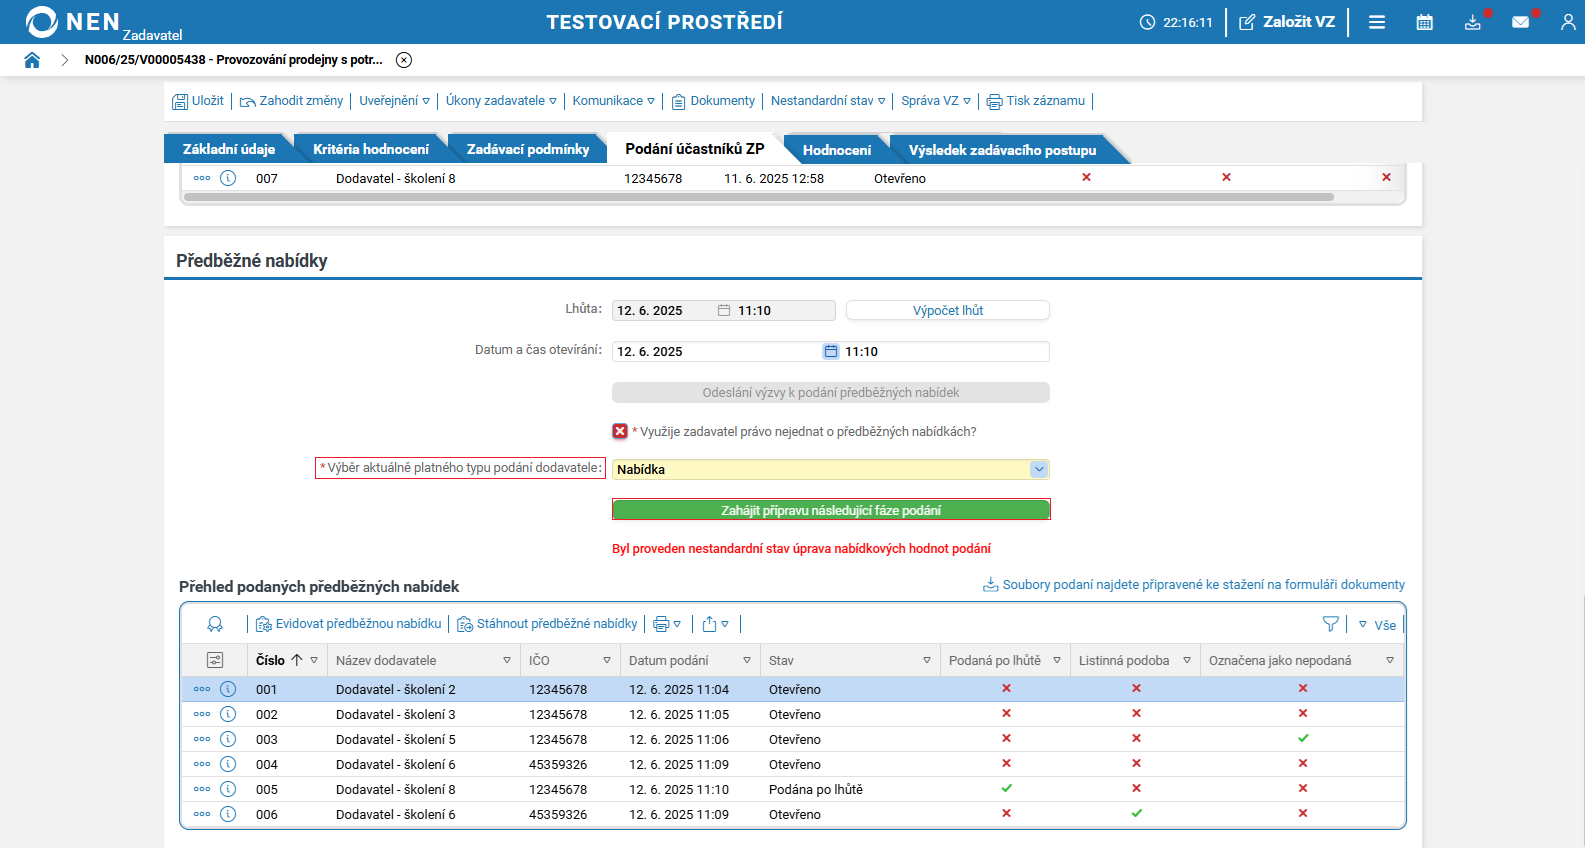Click info icon for row 003

[228, 739]
